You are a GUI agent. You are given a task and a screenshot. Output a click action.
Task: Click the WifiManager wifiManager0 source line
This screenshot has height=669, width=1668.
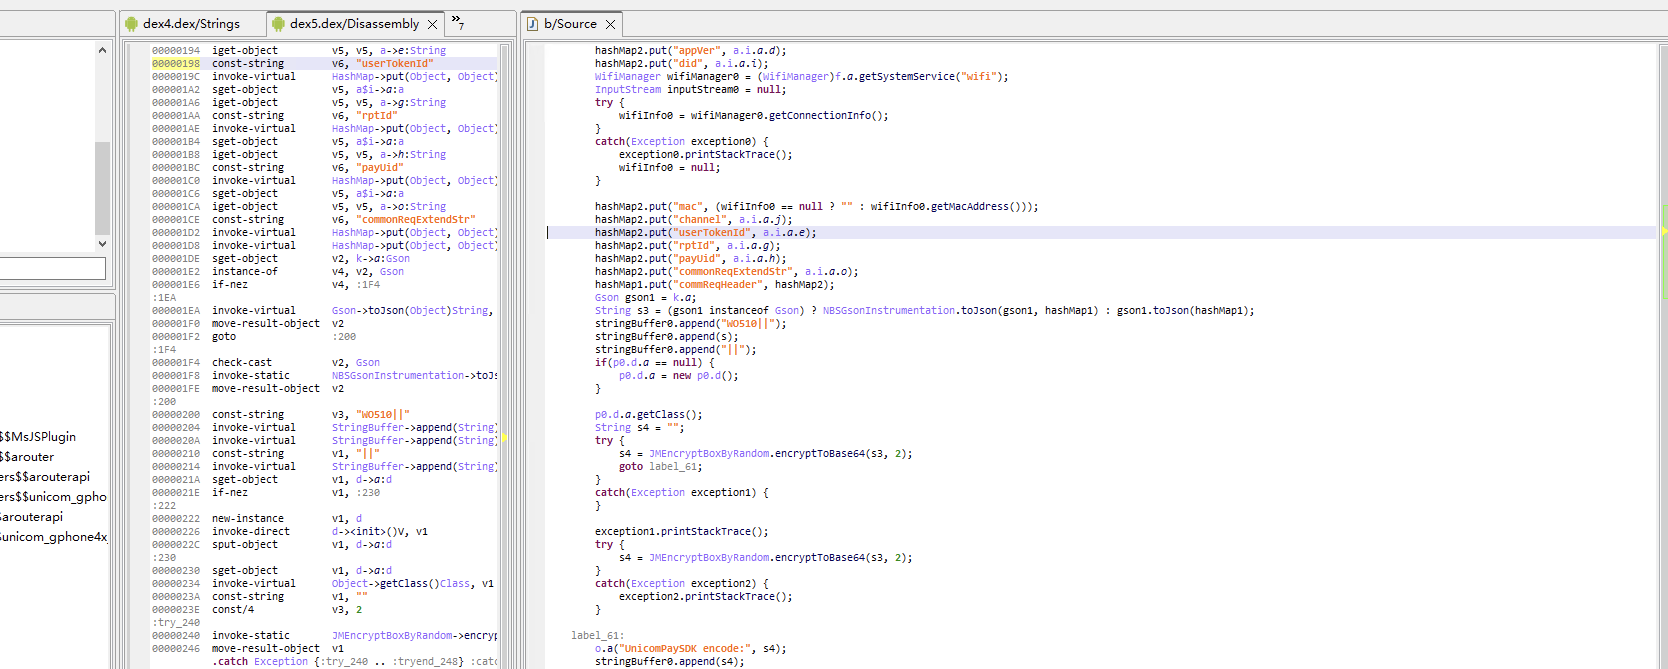pyautogui.click(x=801, y=76)
